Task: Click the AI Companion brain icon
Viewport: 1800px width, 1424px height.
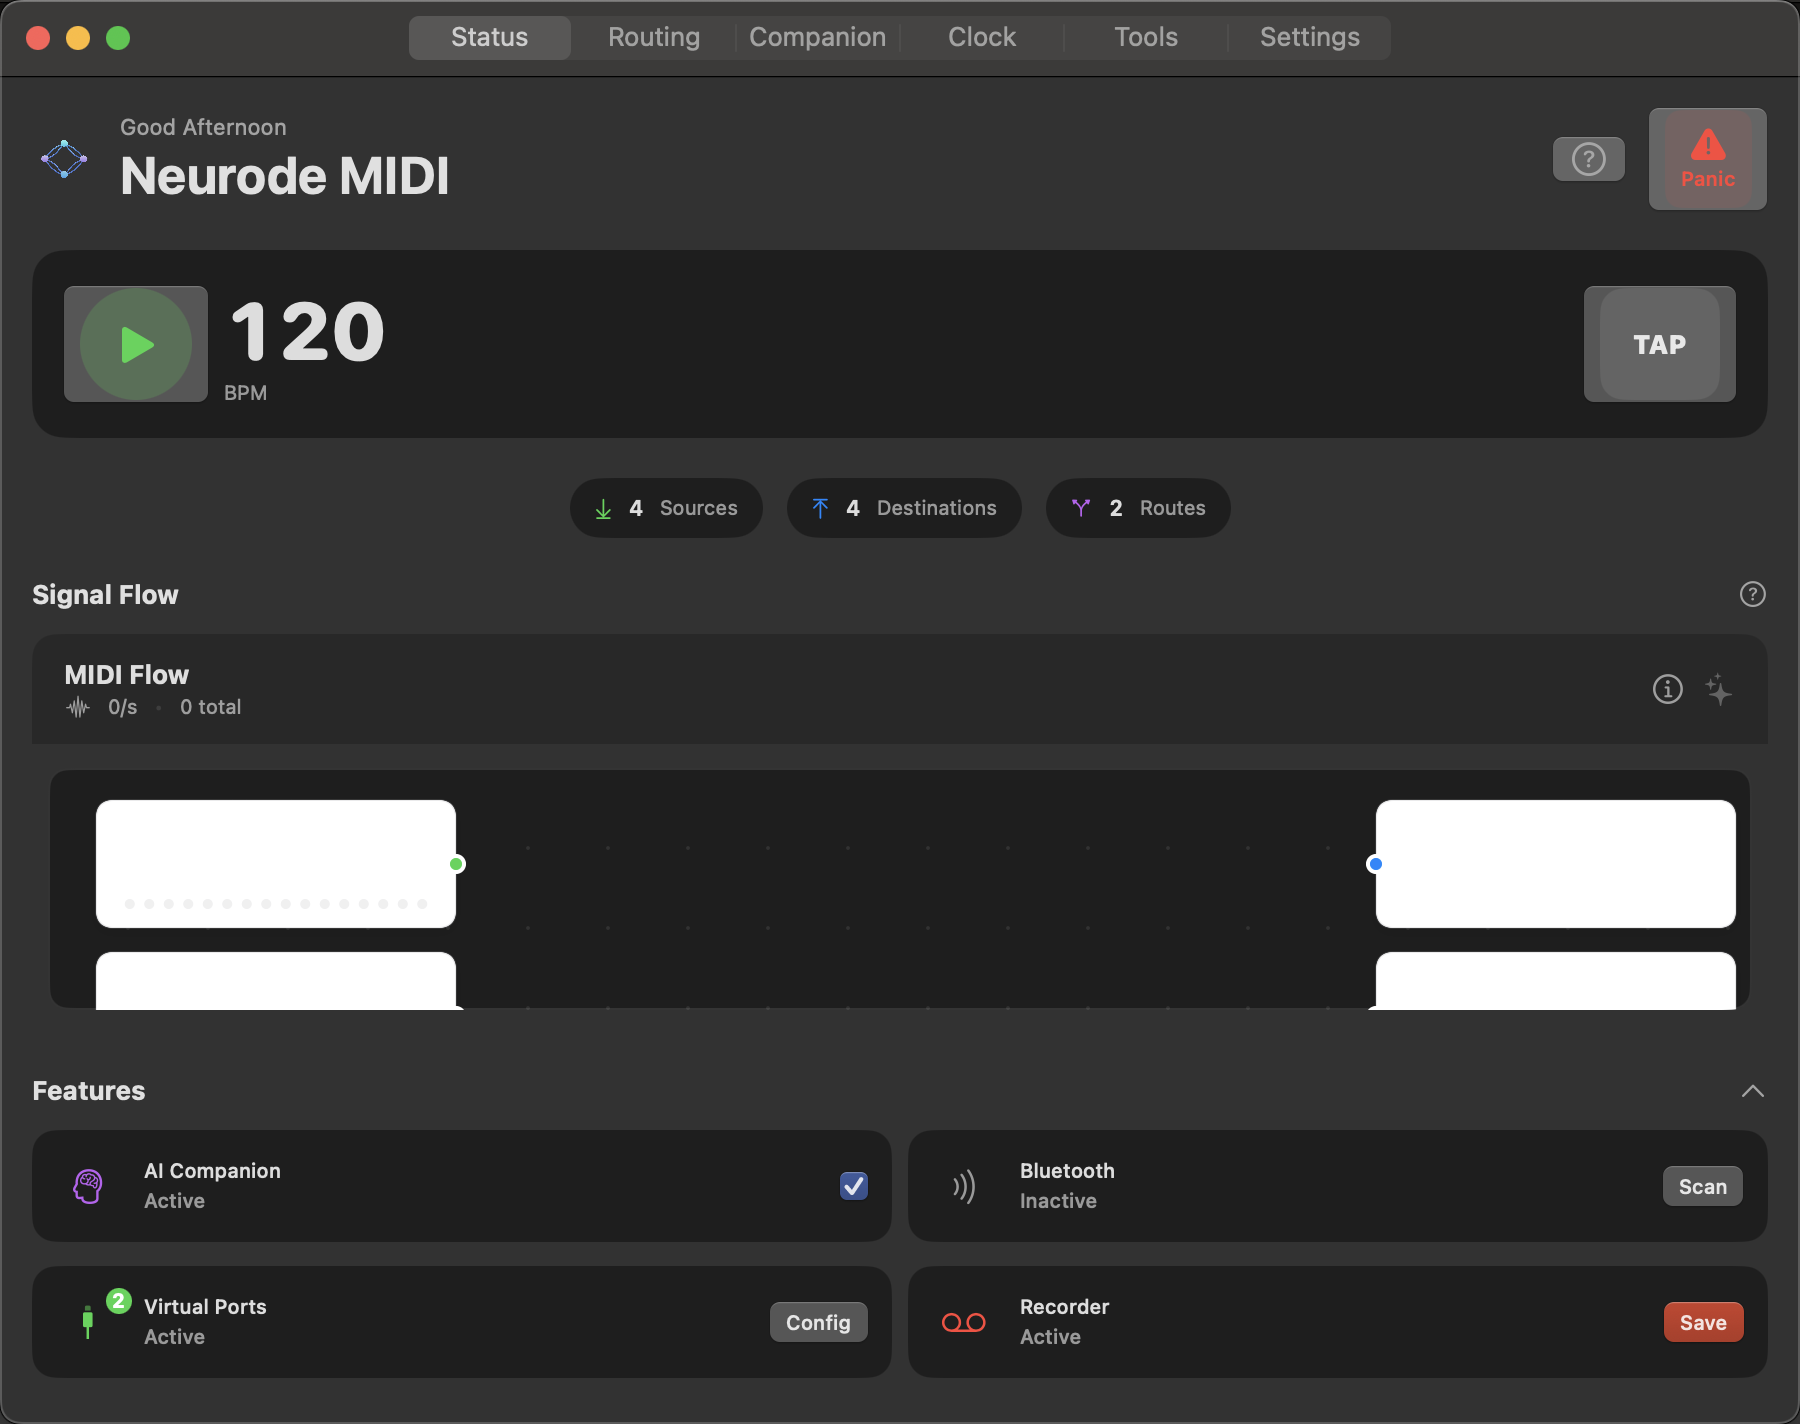Action: click(88, 1186)
